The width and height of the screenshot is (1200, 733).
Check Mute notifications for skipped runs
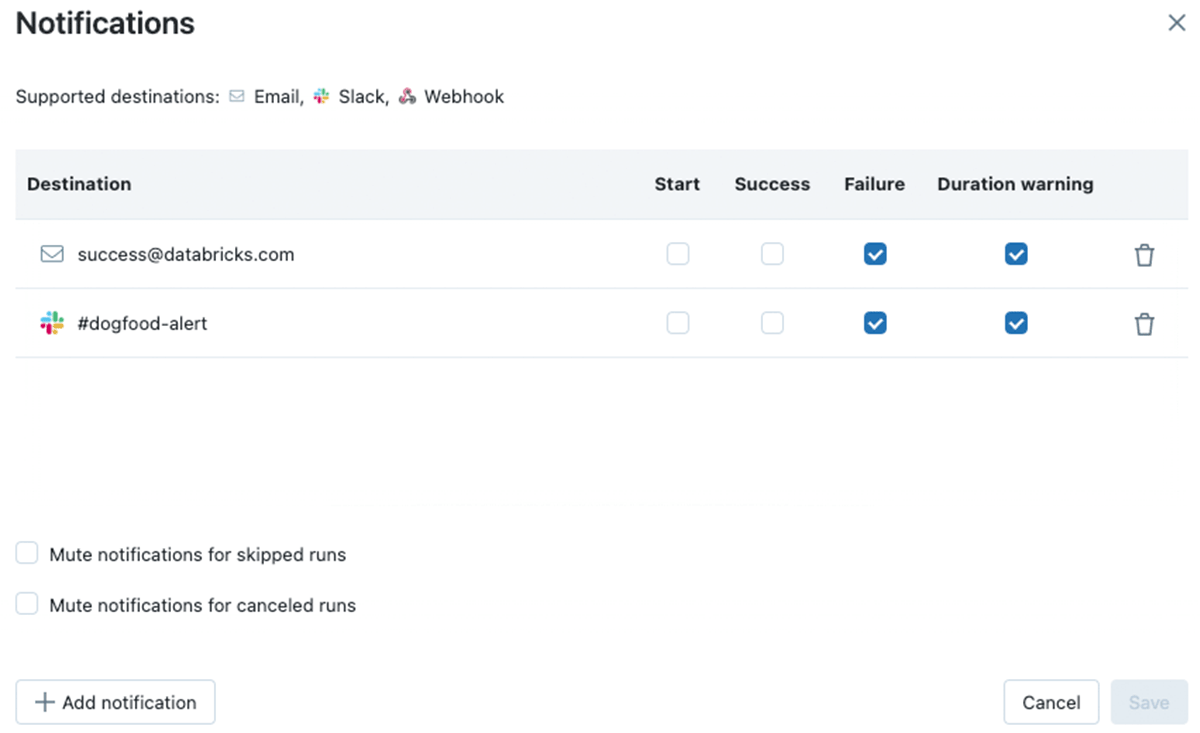(27, 554)
